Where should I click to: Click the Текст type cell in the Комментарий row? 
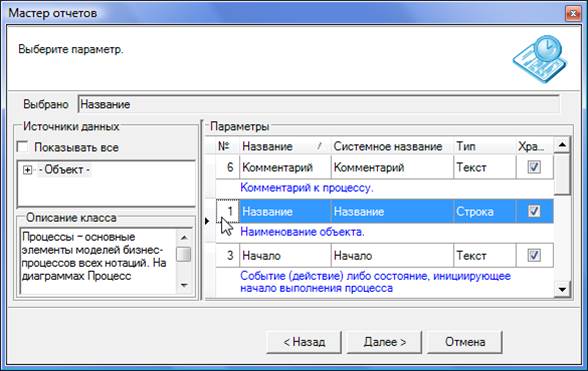[x=484, y=167]
